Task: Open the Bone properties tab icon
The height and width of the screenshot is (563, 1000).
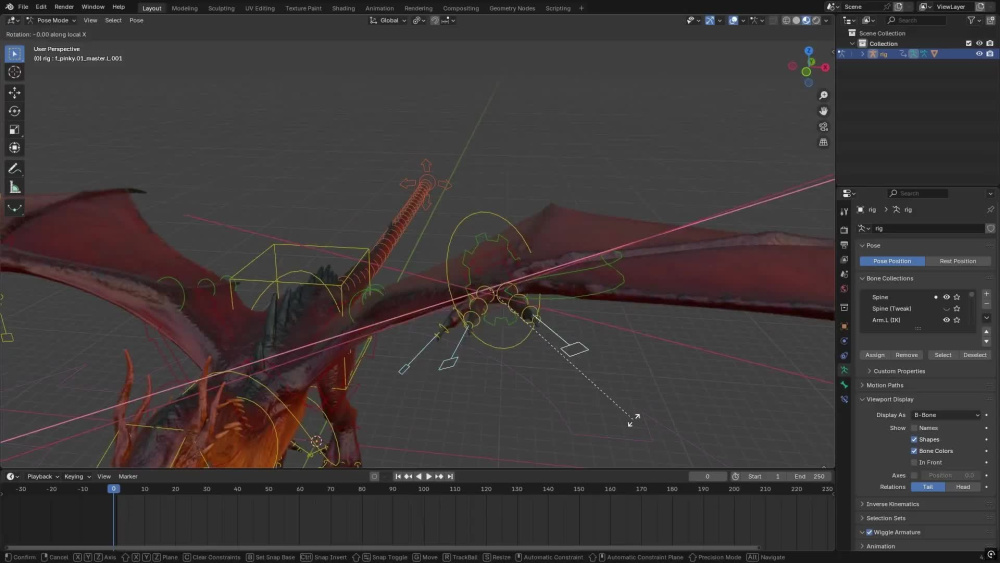Action: (x=844, y=384)
